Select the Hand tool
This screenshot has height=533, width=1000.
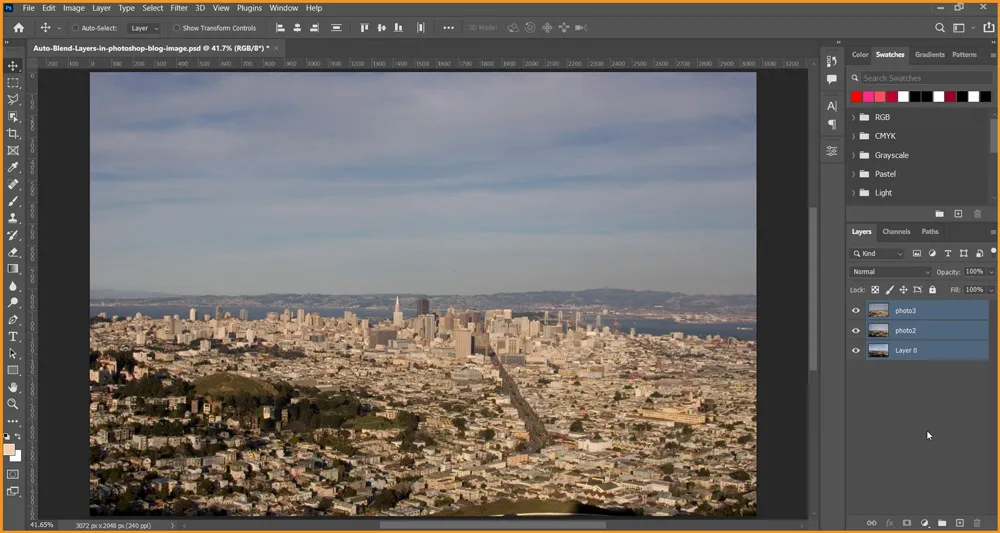pos(13,387)
